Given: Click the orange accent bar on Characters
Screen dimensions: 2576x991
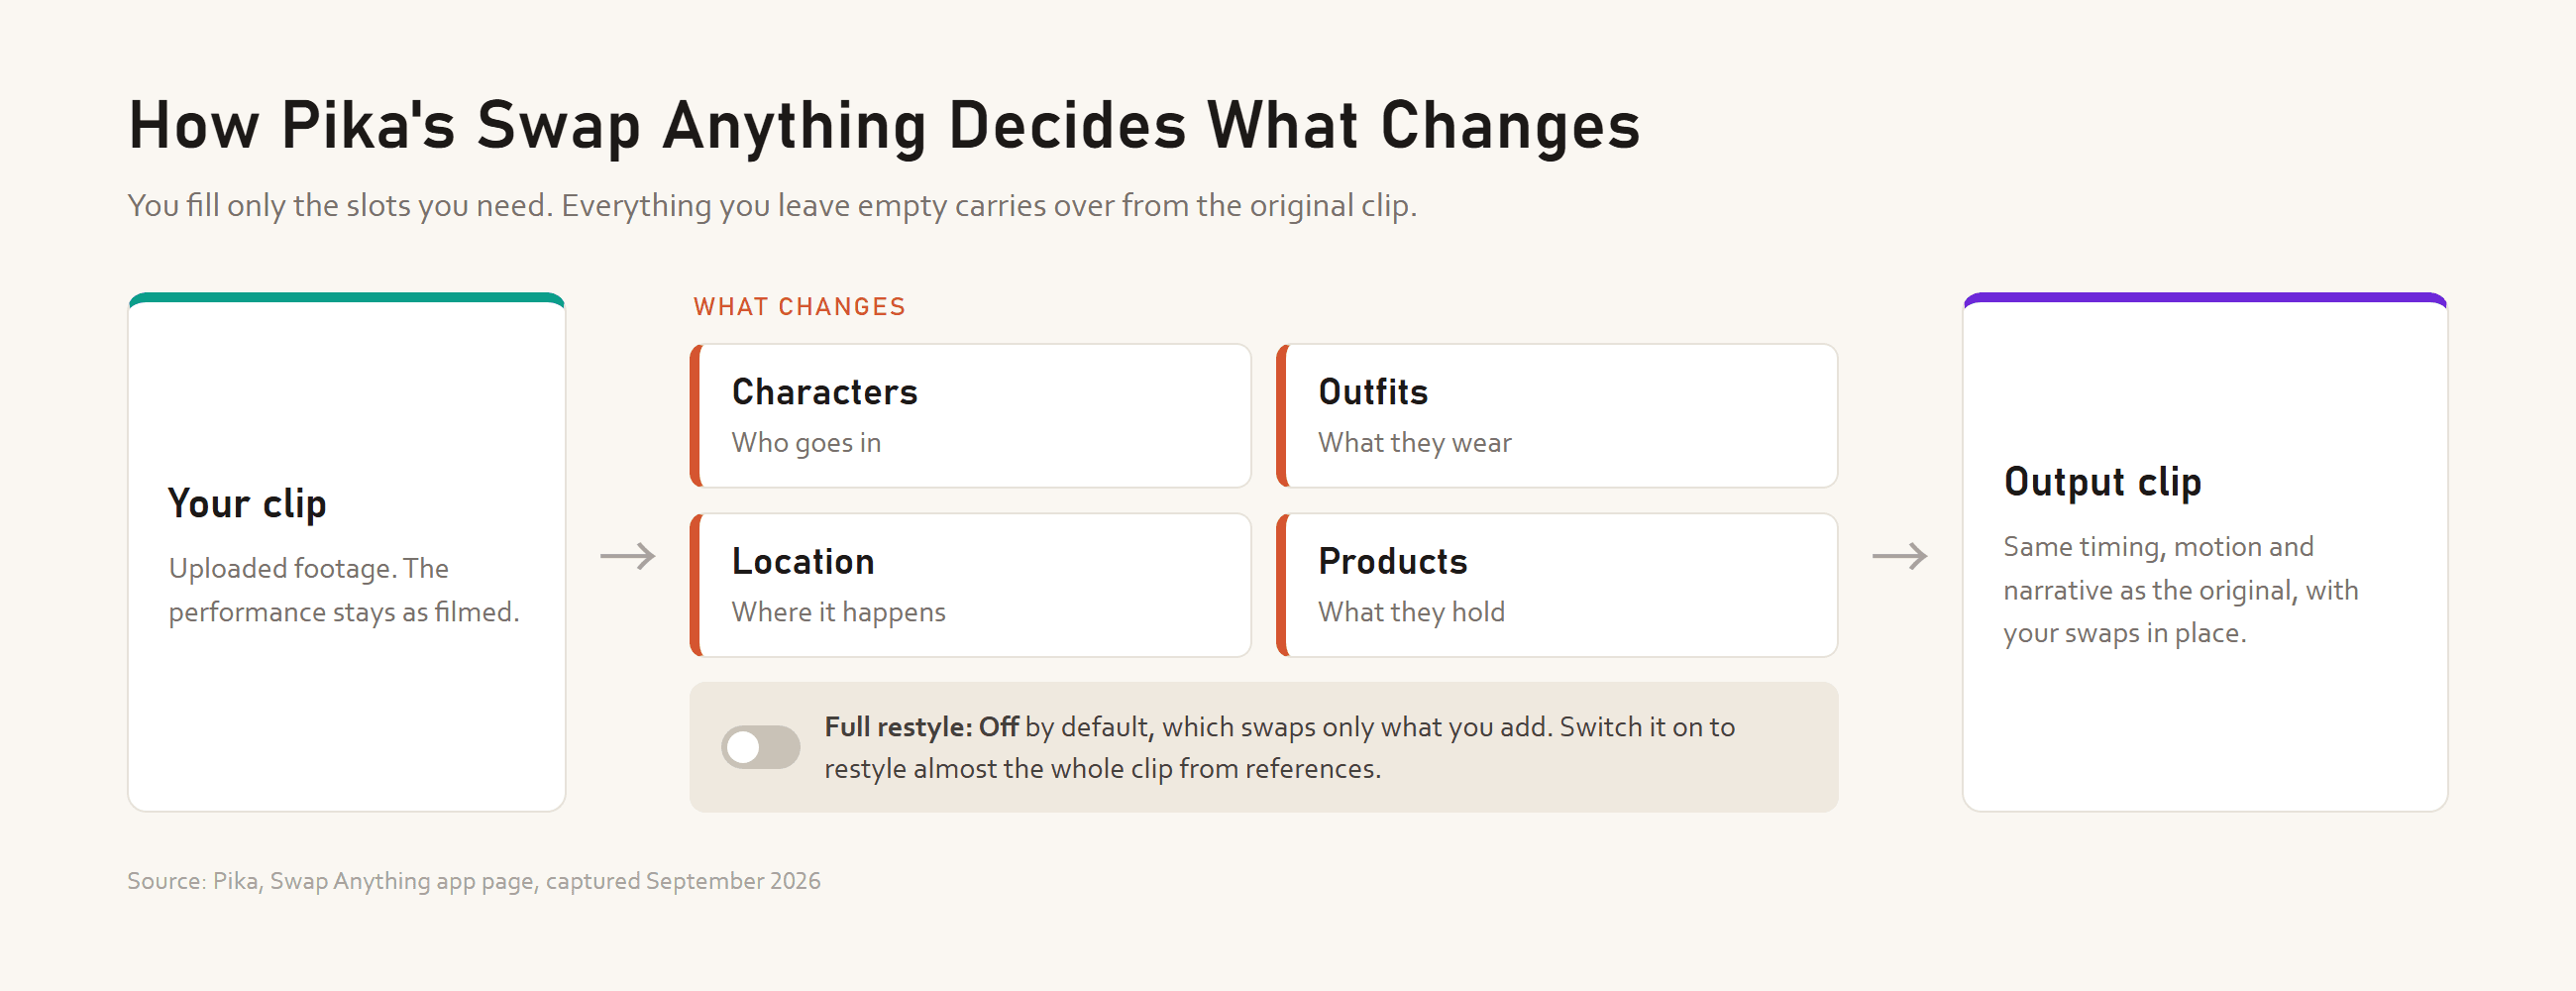Looking at the screenshot, I should tap(696, 416).
